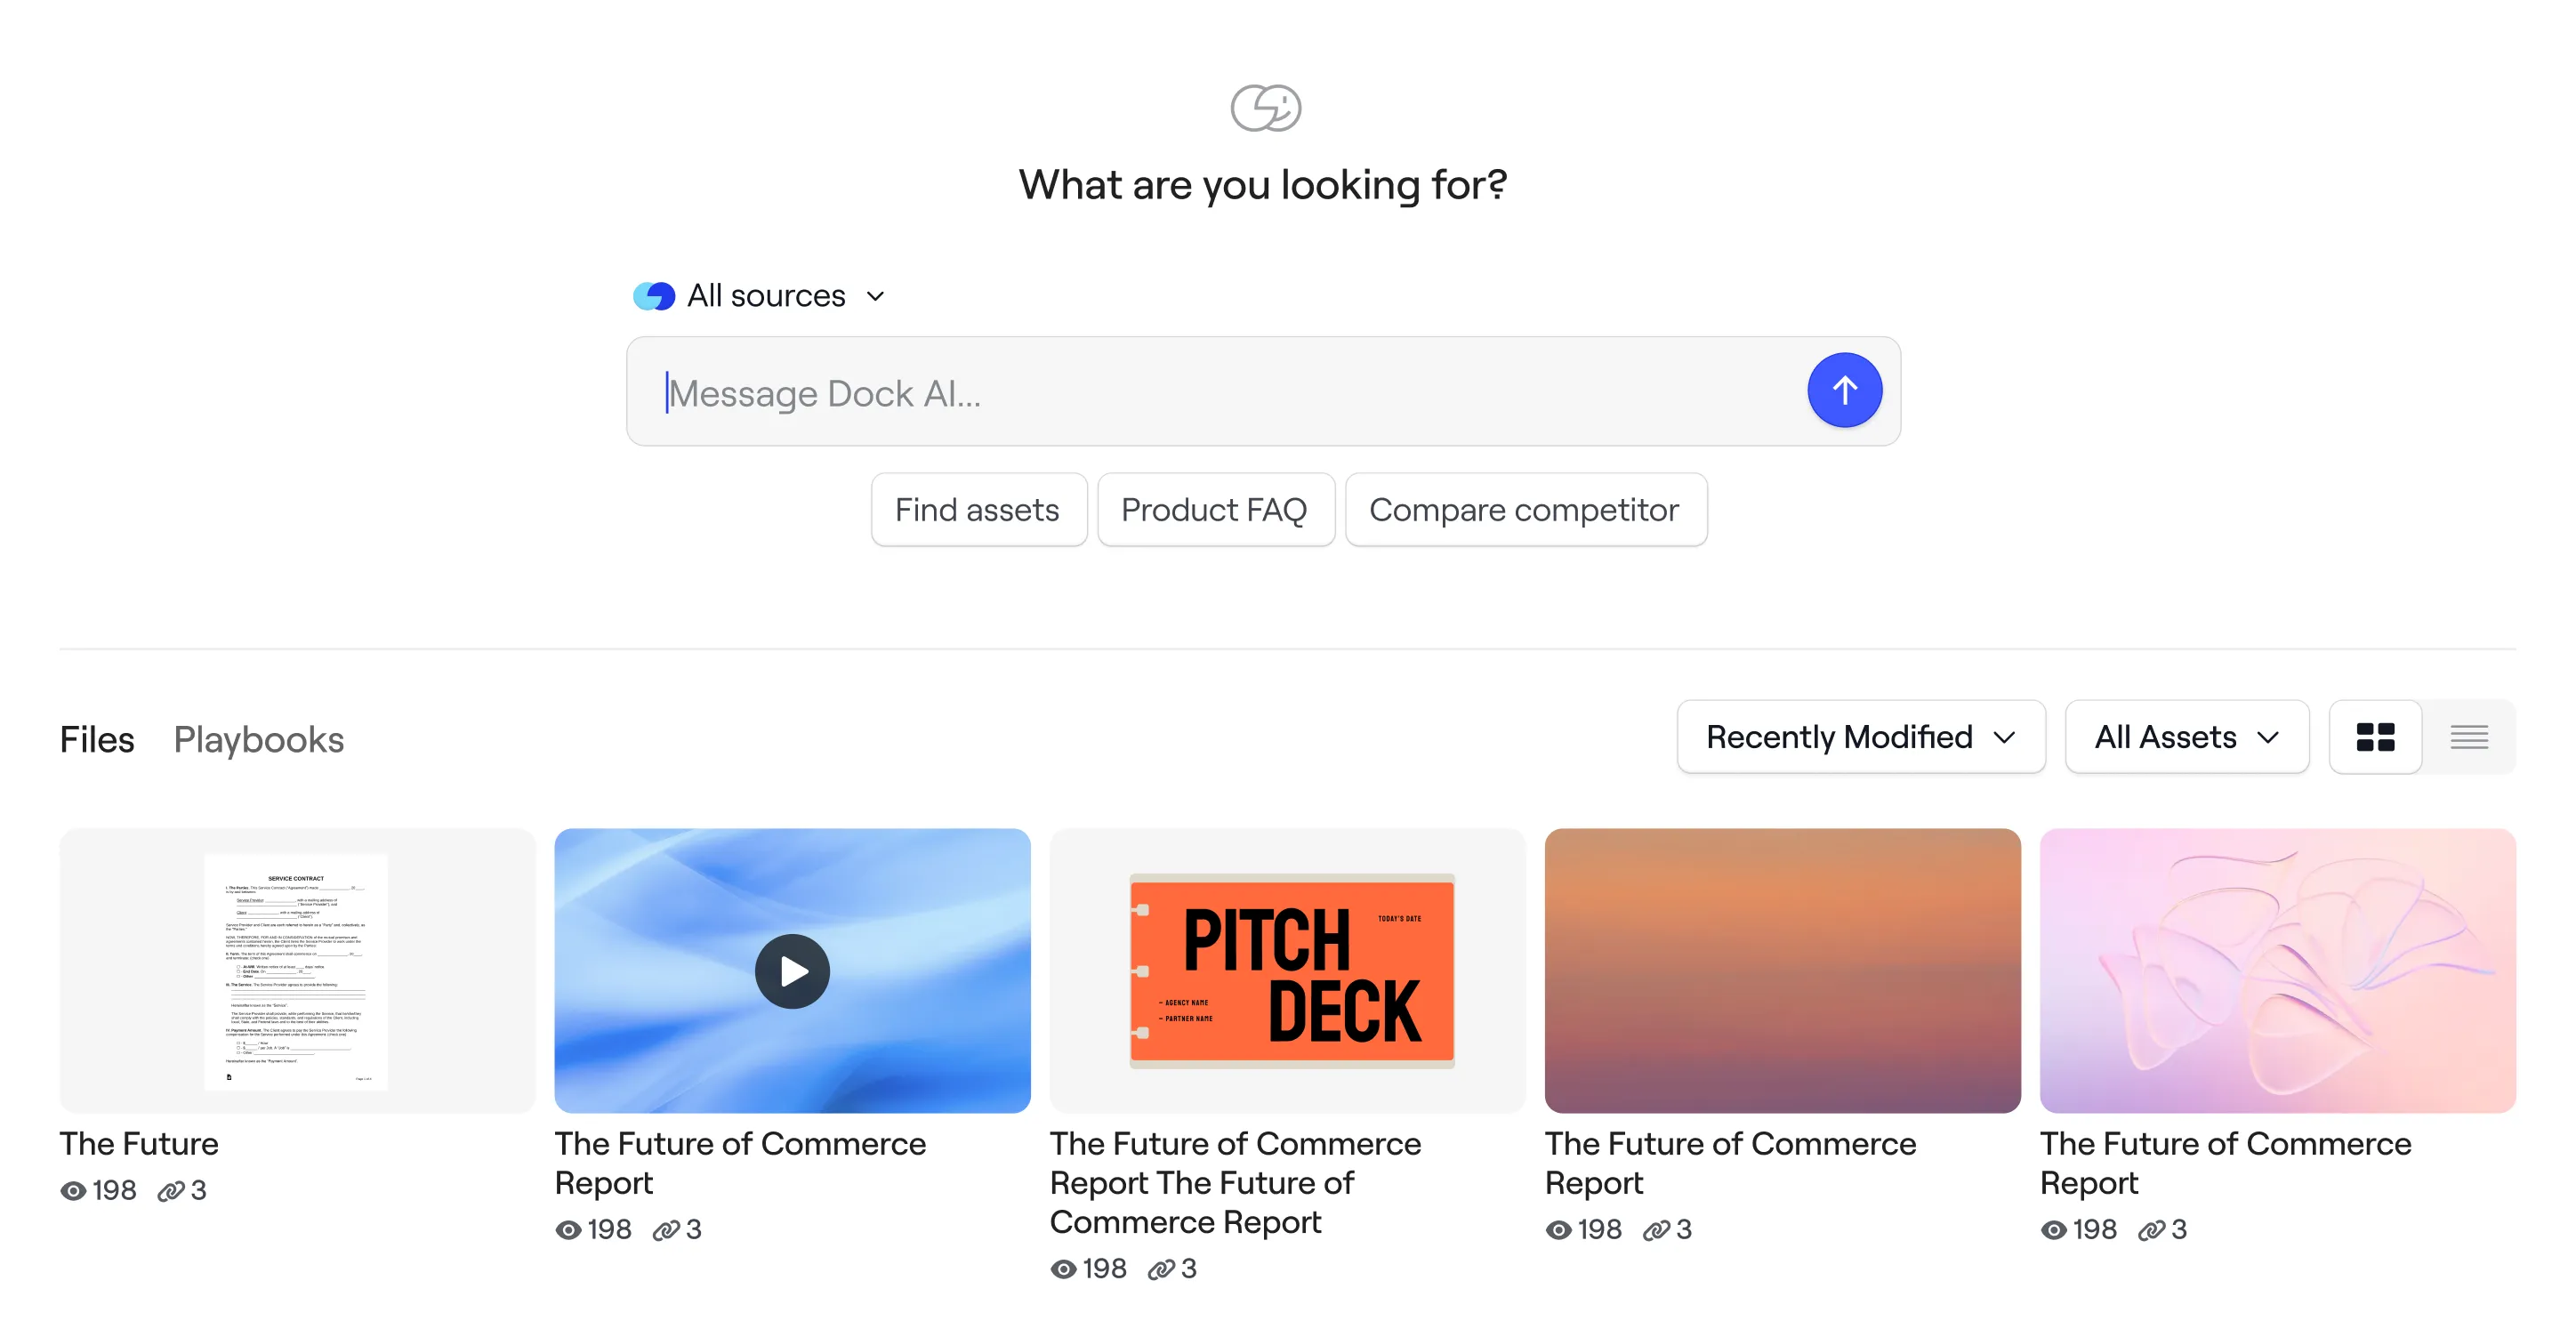Click the link icon under the pink thumbnail

pyautogui.click(x=2151, y=1230)
